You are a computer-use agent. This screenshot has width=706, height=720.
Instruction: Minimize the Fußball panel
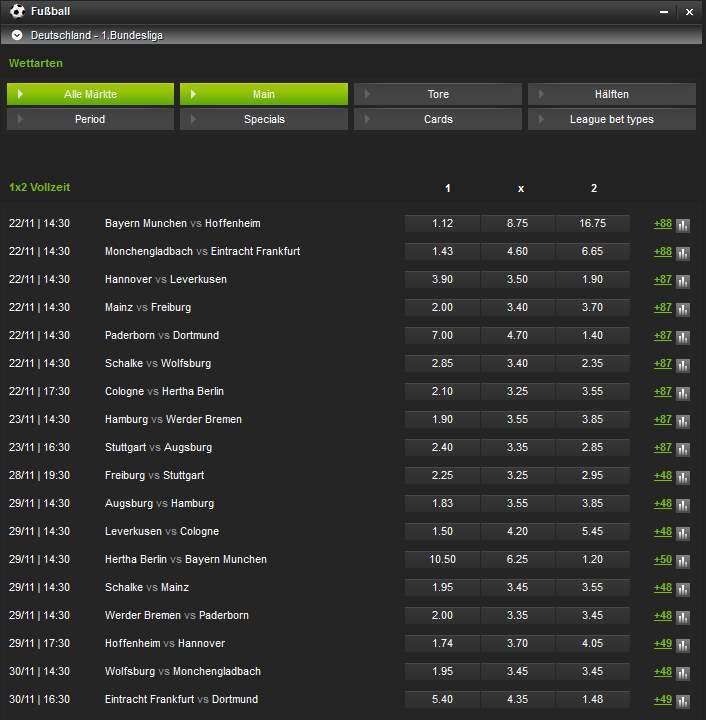click(x=664, y=12)
